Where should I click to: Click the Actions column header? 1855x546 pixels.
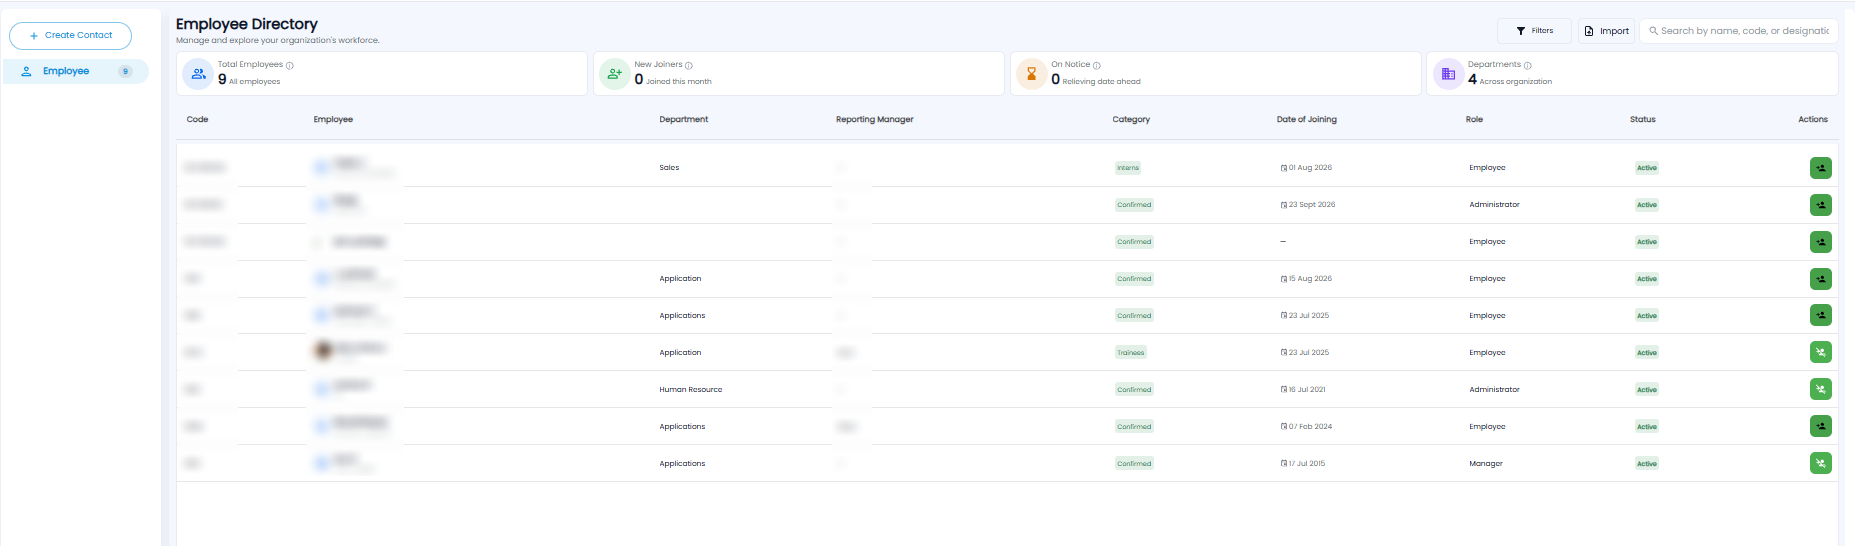[x=1813, y=119]
